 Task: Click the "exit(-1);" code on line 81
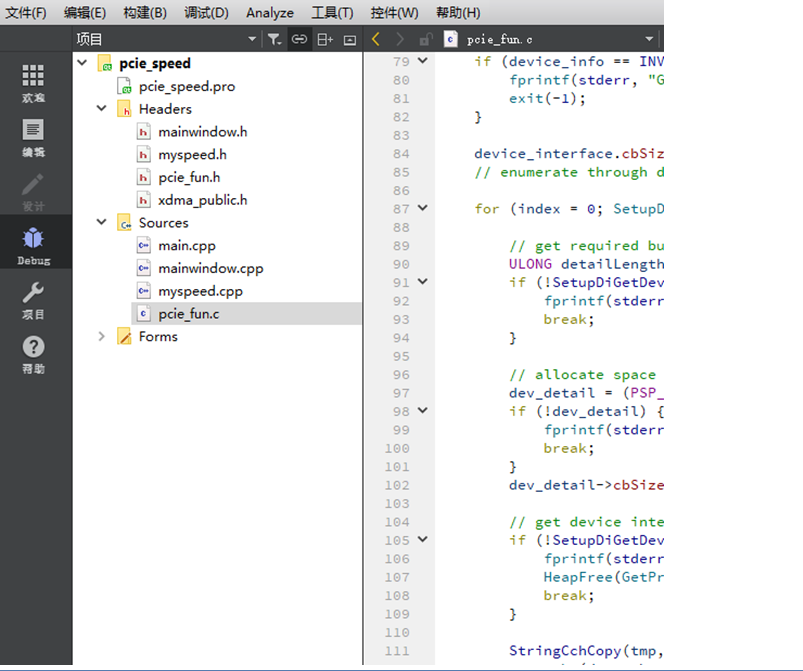[x=547, y=98]
